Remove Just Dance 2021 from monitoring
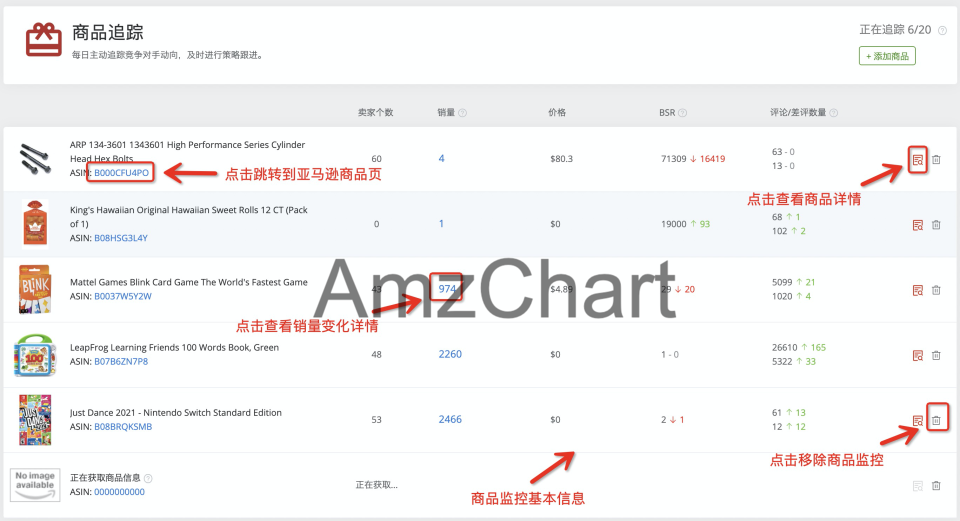 coord(936,421)
